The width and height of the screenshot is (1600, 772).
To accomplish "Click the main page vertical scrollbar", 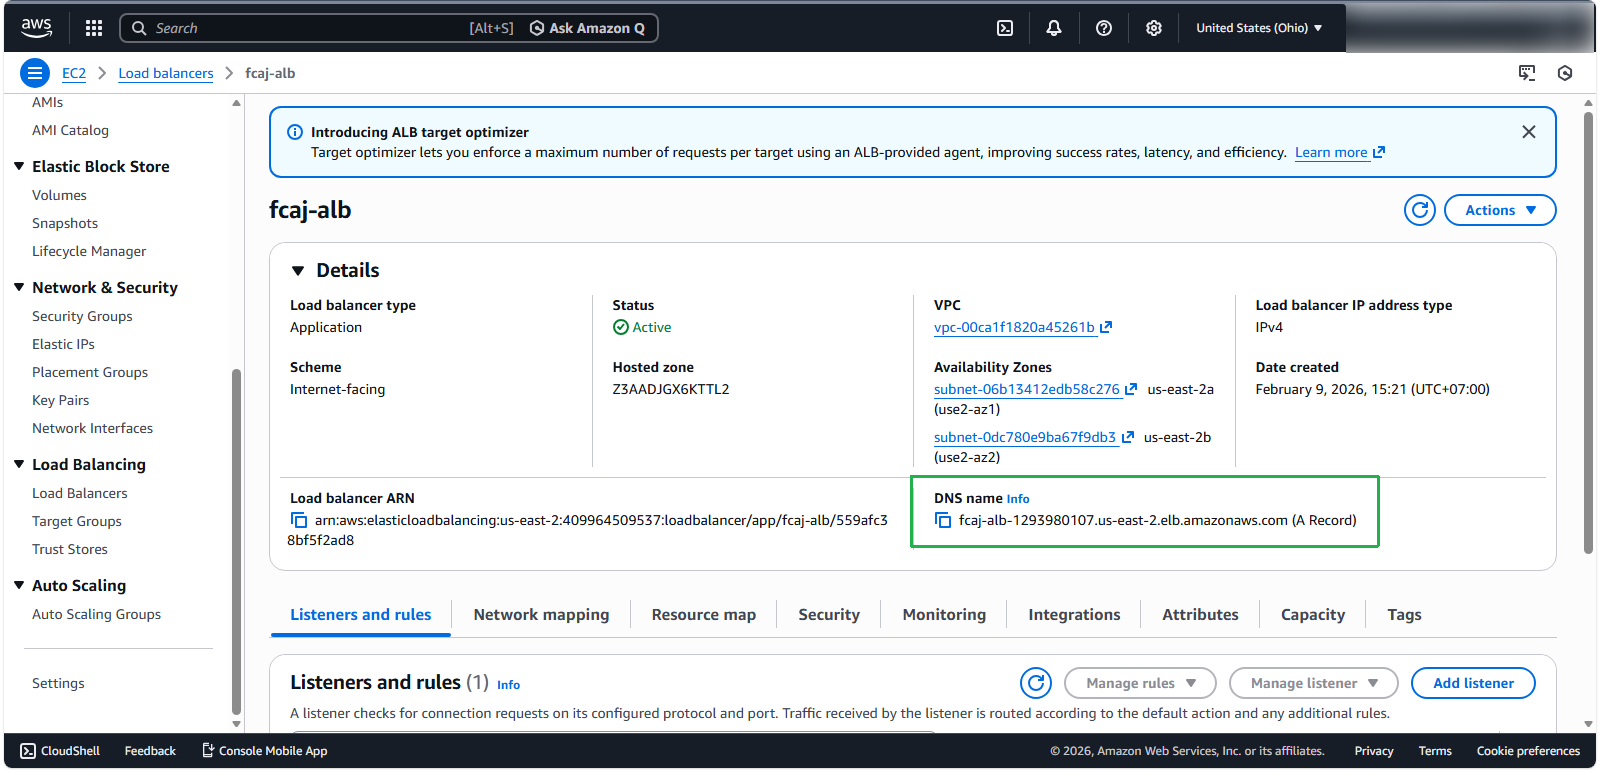I will [1588, 332].
